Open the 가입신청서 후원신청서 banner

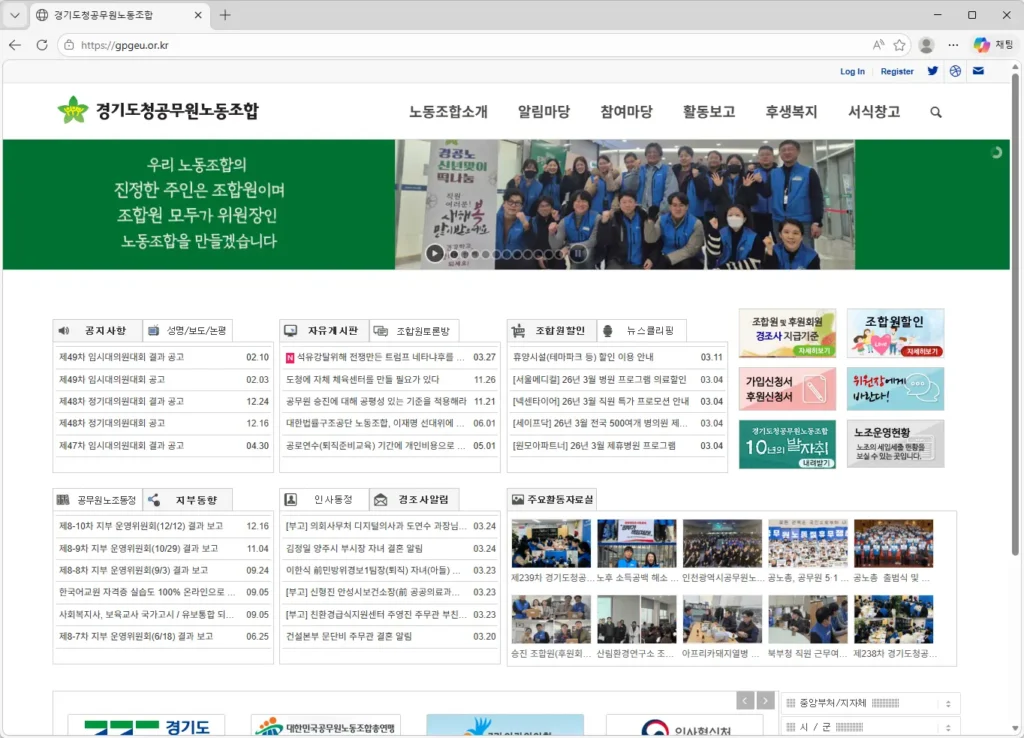pyautogui.click(x=787, y=391)
